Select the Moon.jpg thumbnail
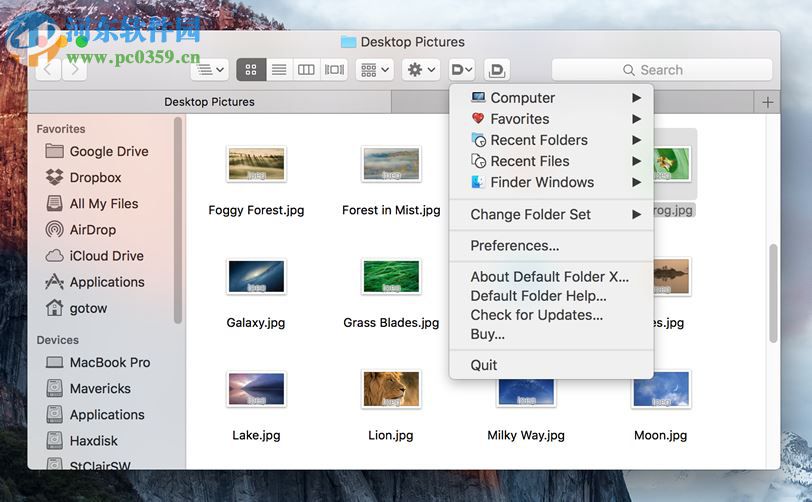 (x=661, y=389)
